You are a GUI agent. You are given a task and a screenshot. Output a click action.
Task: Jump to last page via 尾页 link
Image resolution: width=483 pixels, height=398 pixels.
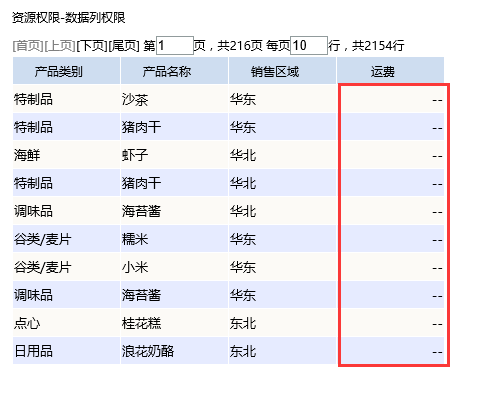(x=124, y=46)
